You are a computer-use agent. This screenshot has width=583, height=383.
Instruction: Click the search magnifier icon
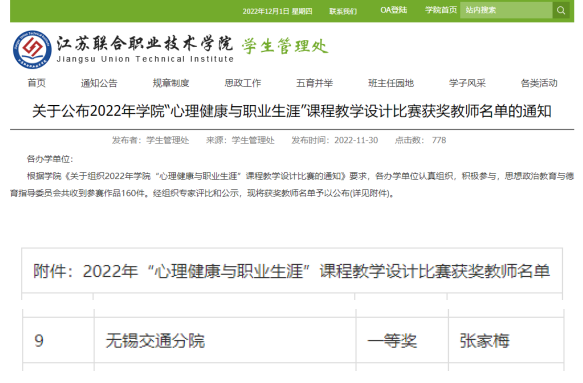click(561, 10)
